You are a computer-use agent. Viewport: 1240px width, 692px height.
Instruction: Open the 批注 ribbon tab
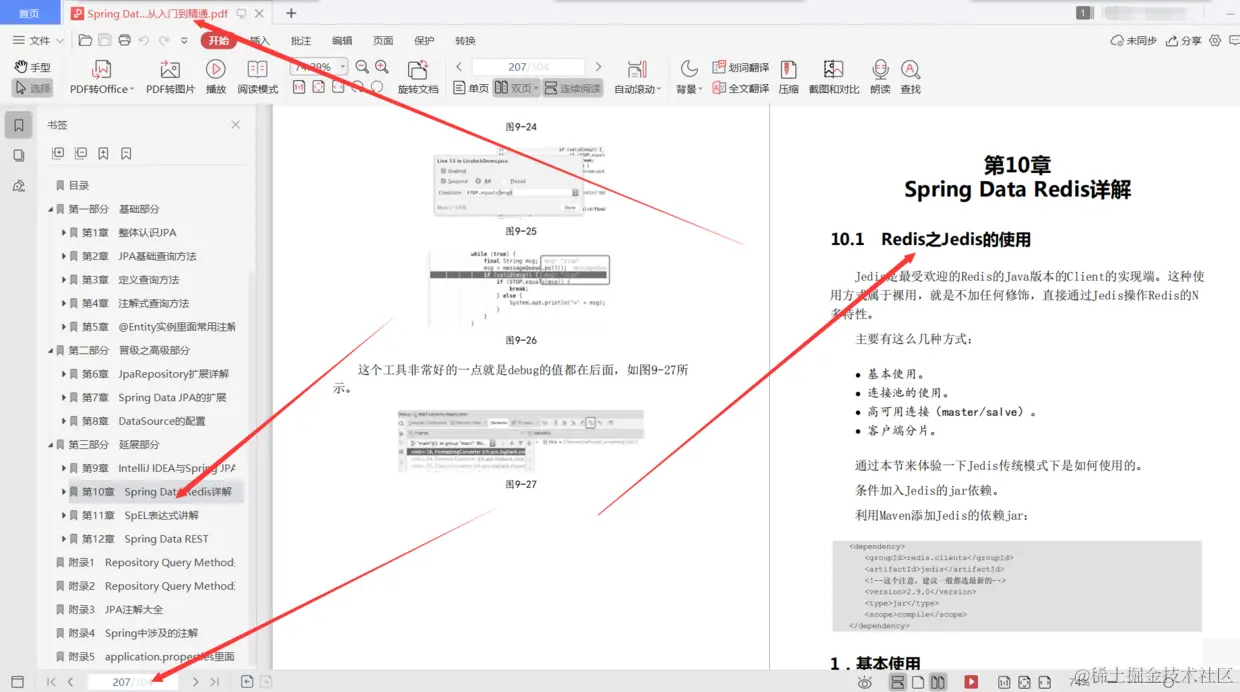pyautogui.click(x=301, y=41)
